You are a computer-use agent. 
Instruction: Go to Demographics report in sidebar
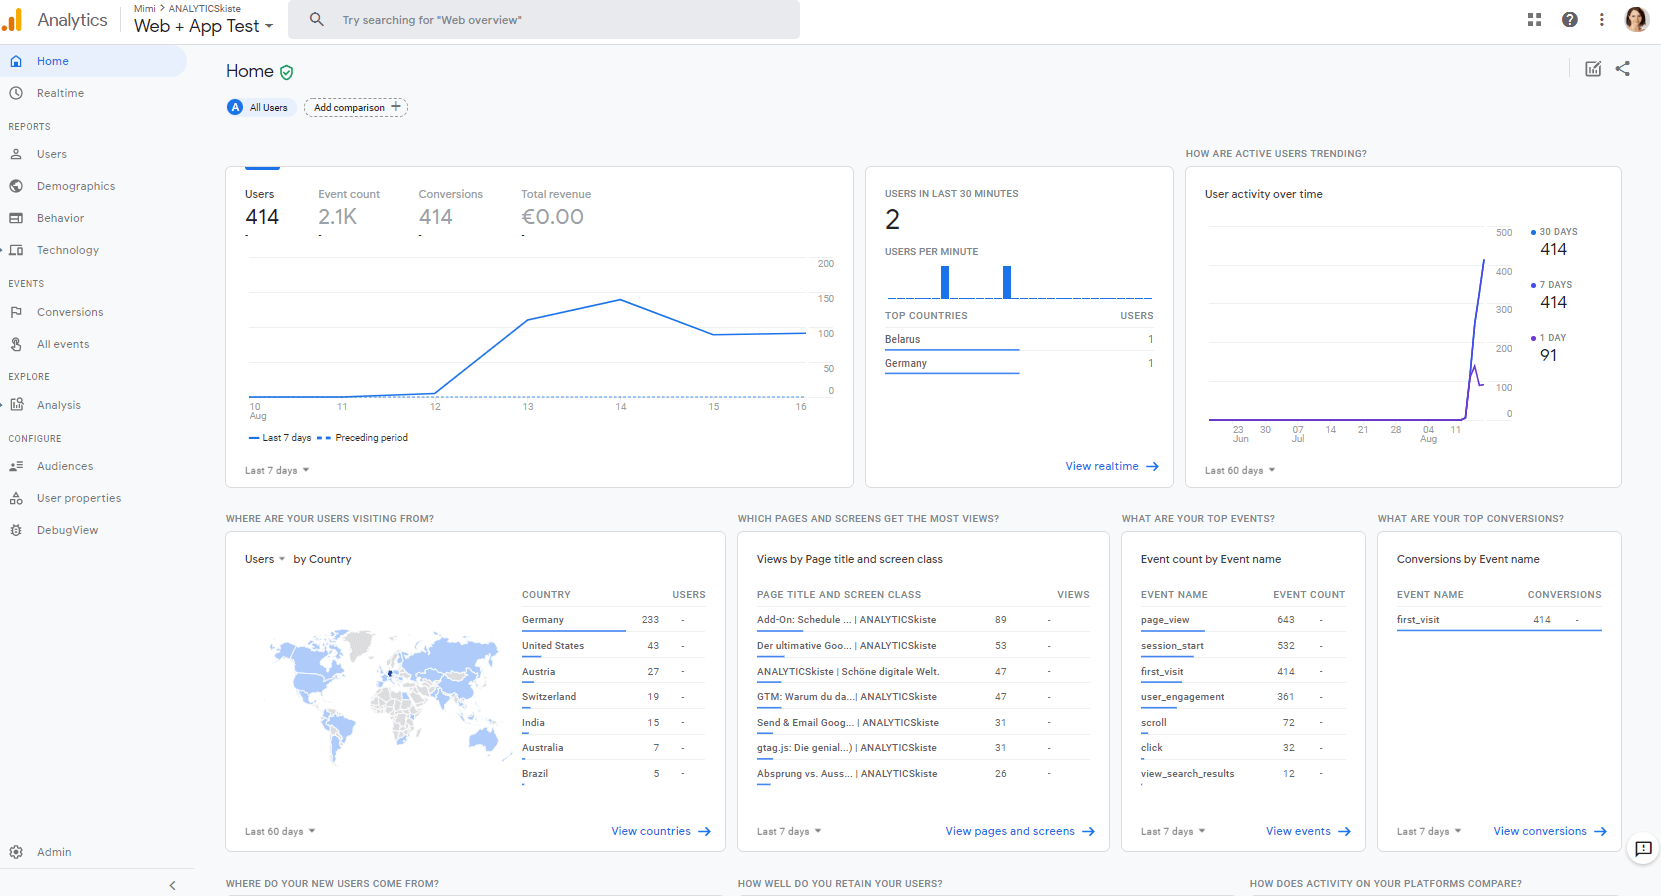[76, 186]
